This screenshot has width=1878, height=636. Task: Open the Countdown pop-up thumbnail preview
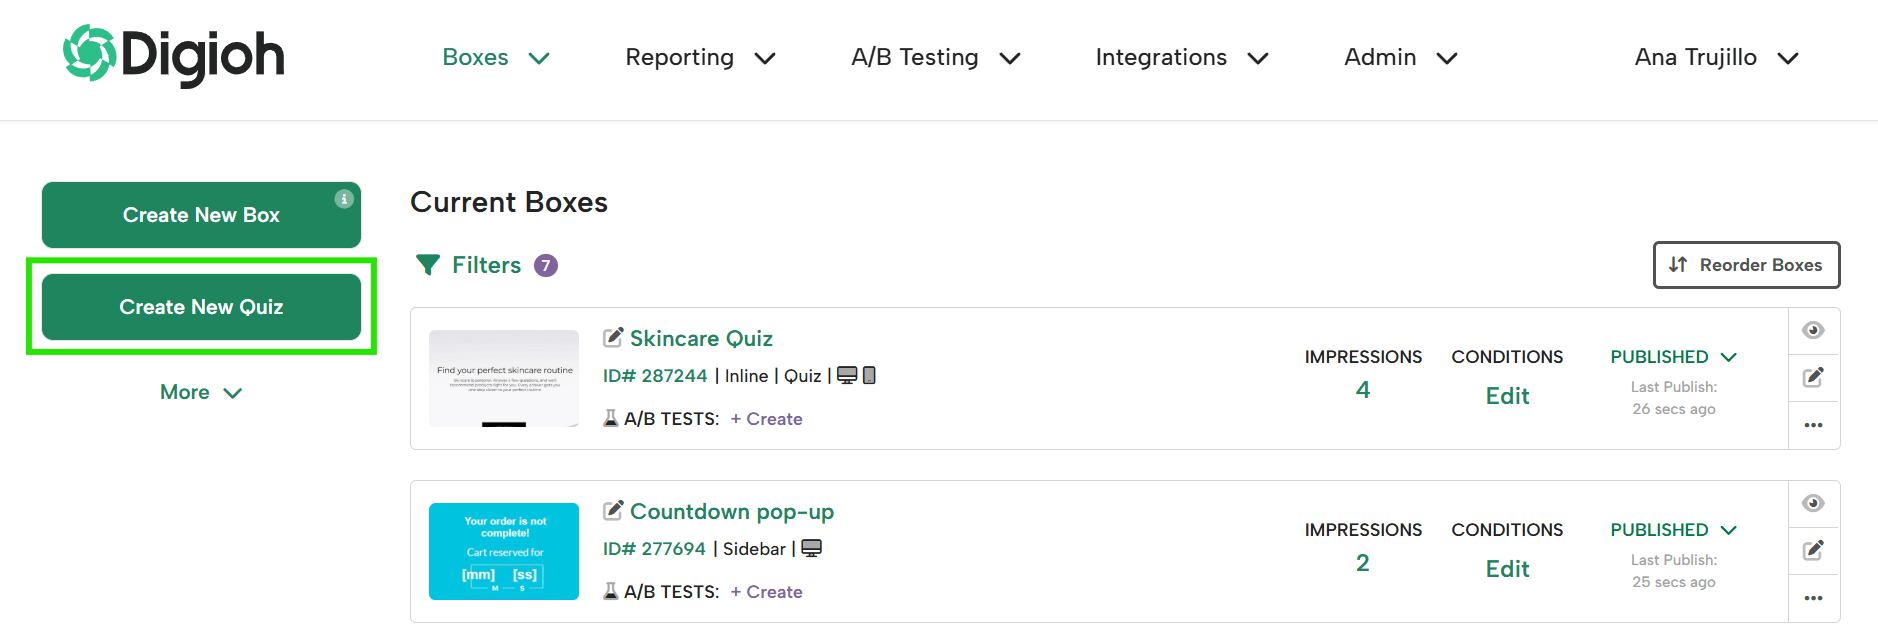tap(504, 551)
